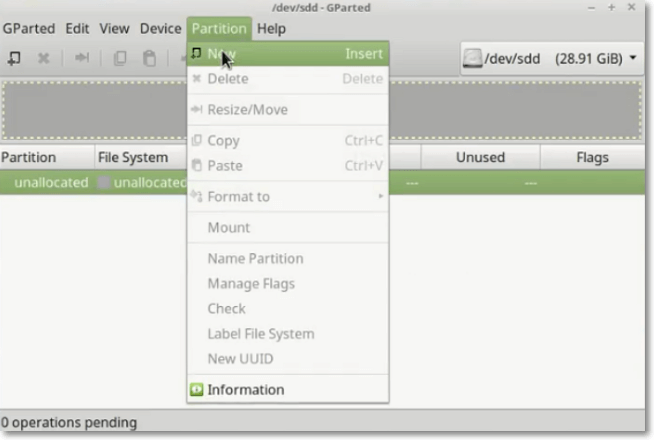The width and height of the screenshot is (654, 440).
Task: Sort by the Unused column header
Action: pos(480,157)
